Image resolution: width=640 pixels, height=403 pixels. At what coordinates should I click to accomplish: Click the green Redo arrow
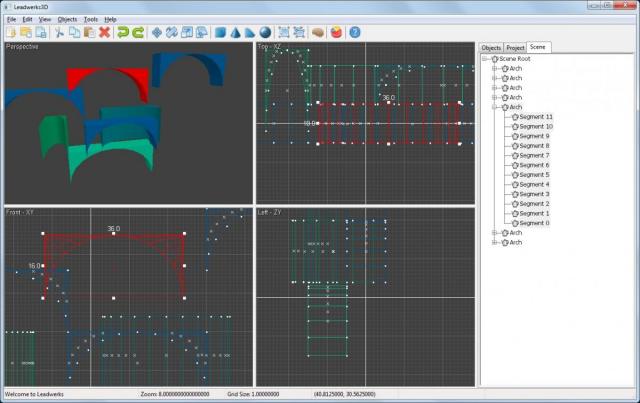pyautogui.click(x=138, y=32)
